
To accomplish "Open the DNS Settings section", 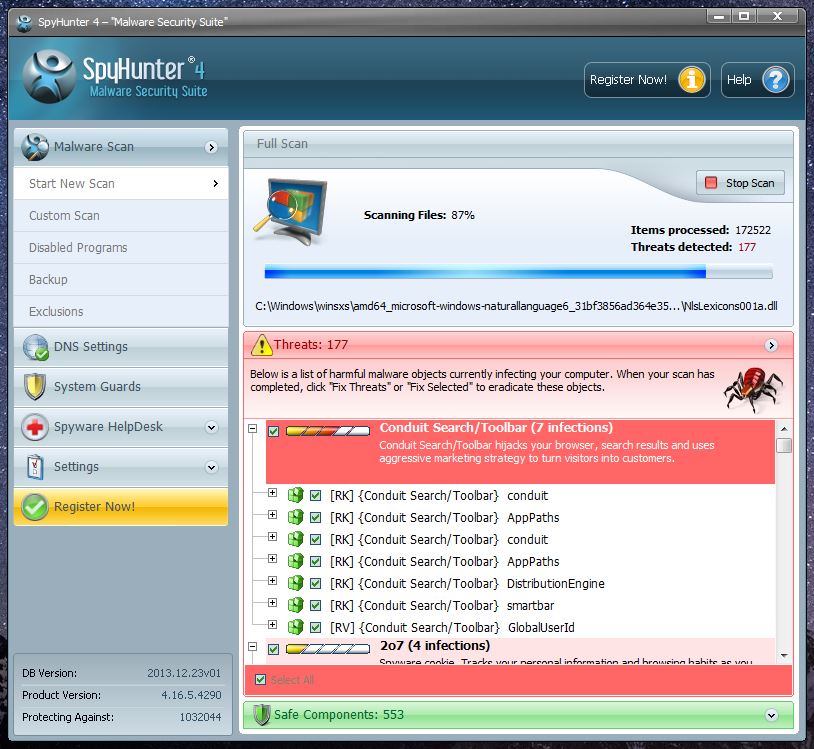I will point(121,347).
